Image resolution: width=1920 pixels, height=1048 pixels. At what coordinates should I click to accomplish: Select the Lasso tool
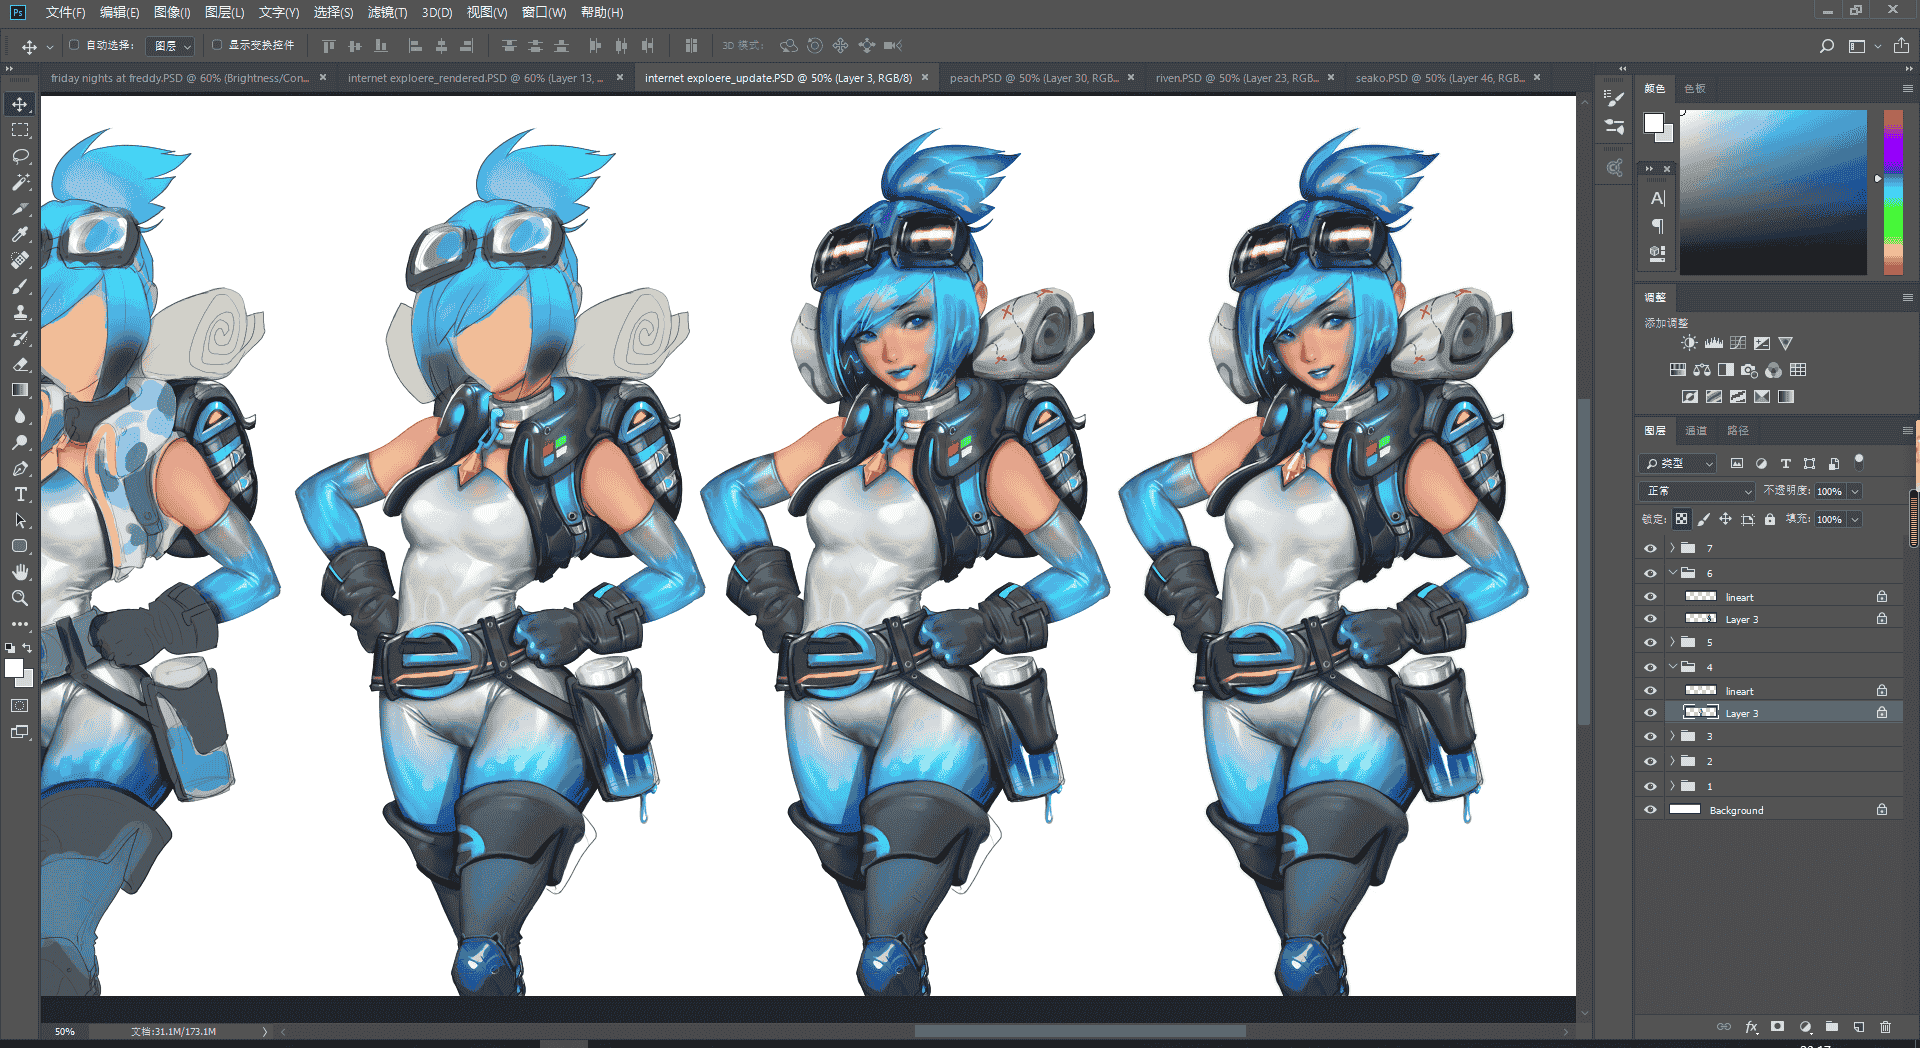[20, 156]
